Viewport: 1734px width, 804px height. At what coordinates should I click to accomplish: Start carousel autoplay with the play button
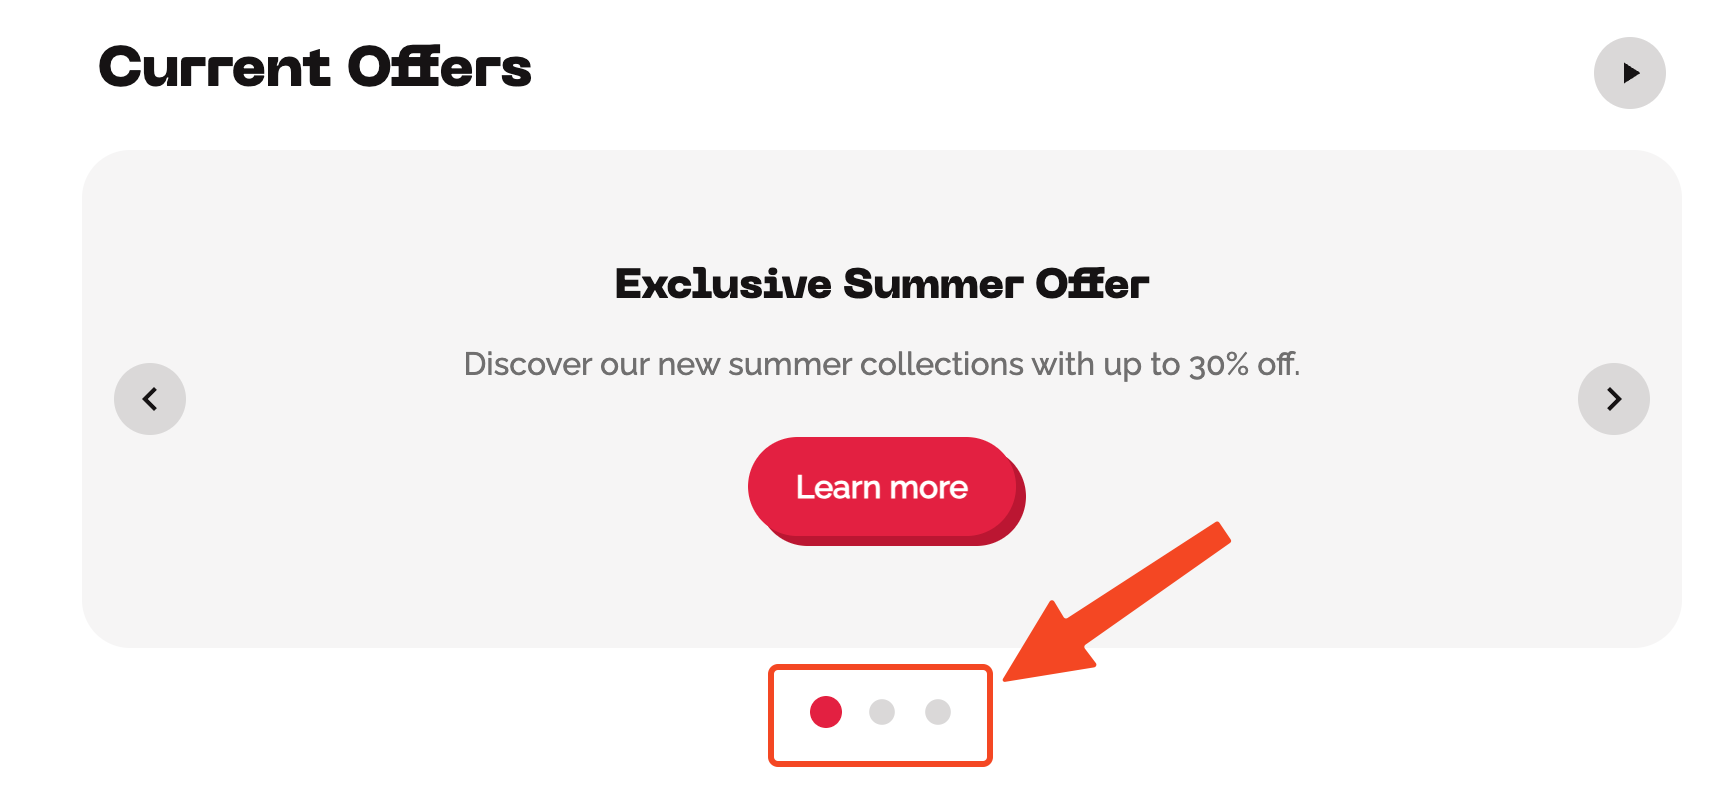point(1629,73)
